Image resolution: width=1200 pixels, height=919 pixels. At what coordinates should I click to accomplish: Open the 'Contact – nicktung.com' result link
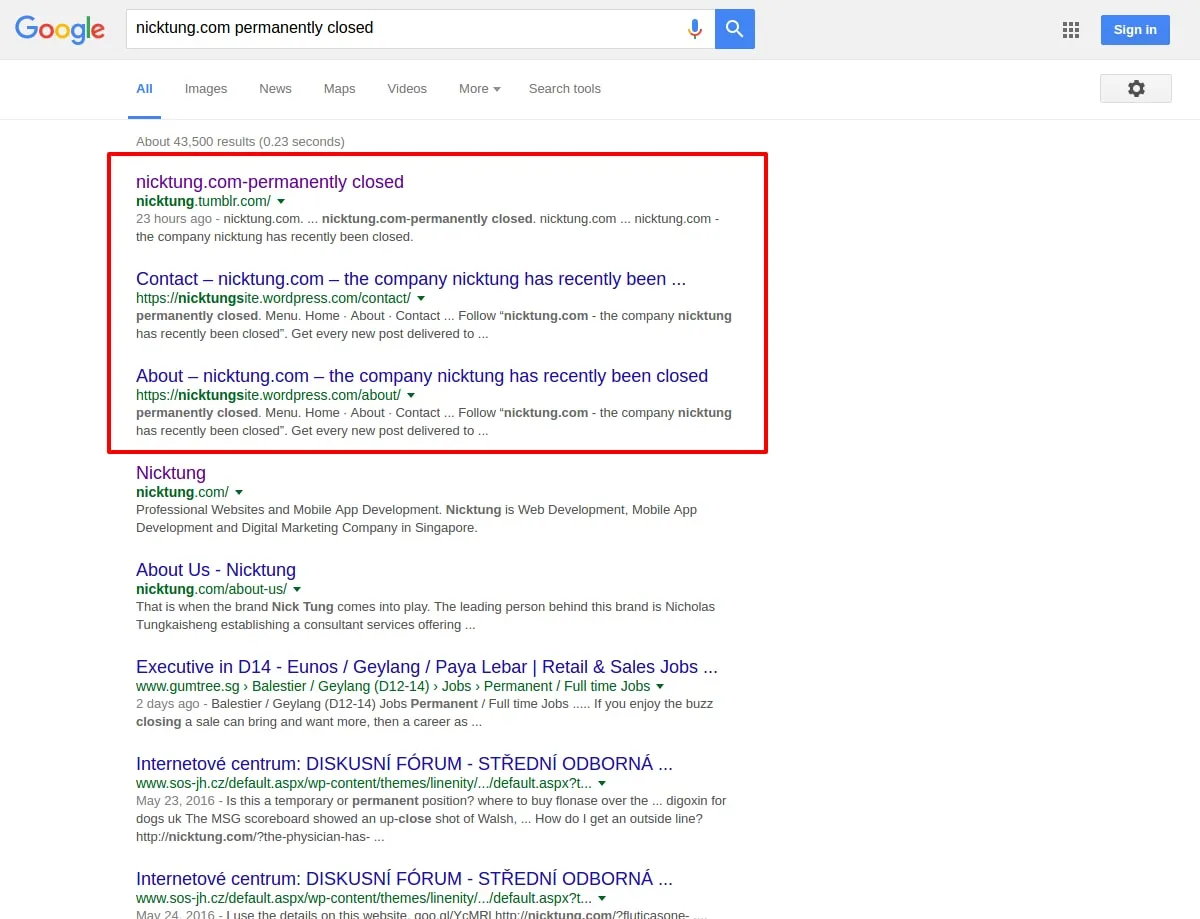click(411, 279)
